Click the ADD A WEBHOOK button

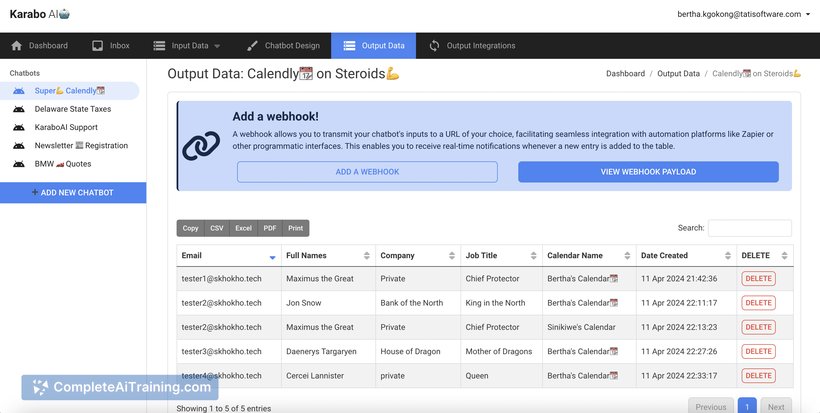tap(367, 172)
